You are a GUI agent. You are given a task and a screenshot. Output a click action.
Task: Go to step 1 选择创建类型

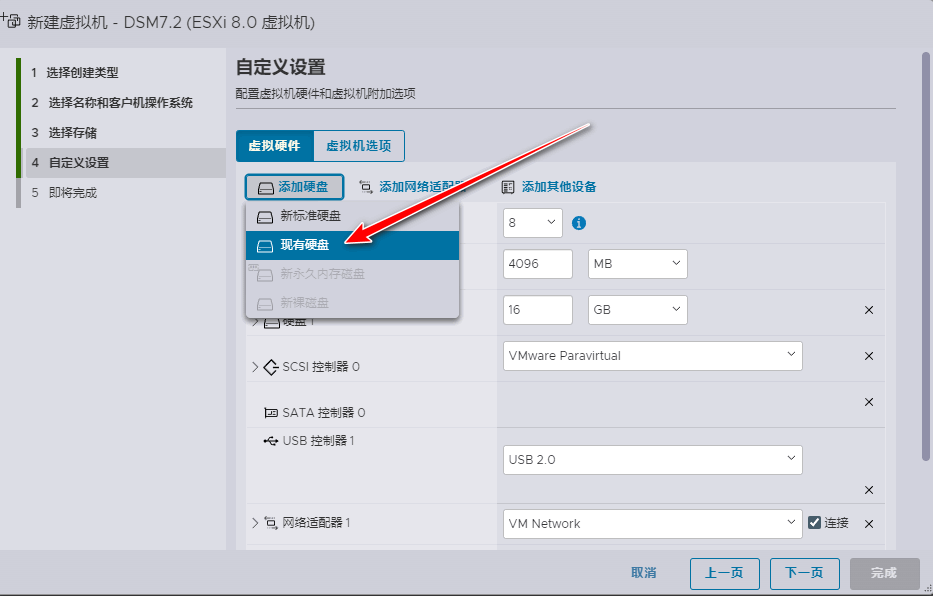[x=82, y=73]
